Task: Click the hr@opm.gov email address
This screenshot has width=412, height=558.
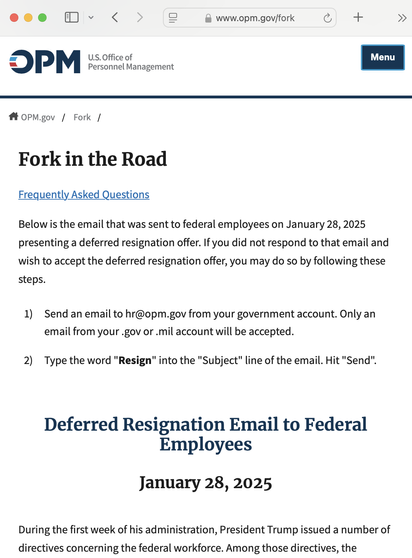Action: pyautogui.click(x=155, y=314)
